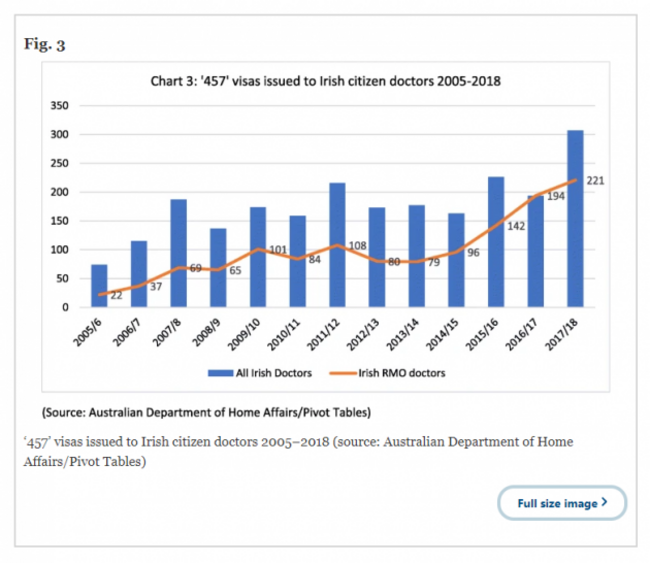This screenshot has height=563, width=650.
Task: Click the data label 80
Action: [394, 262]
